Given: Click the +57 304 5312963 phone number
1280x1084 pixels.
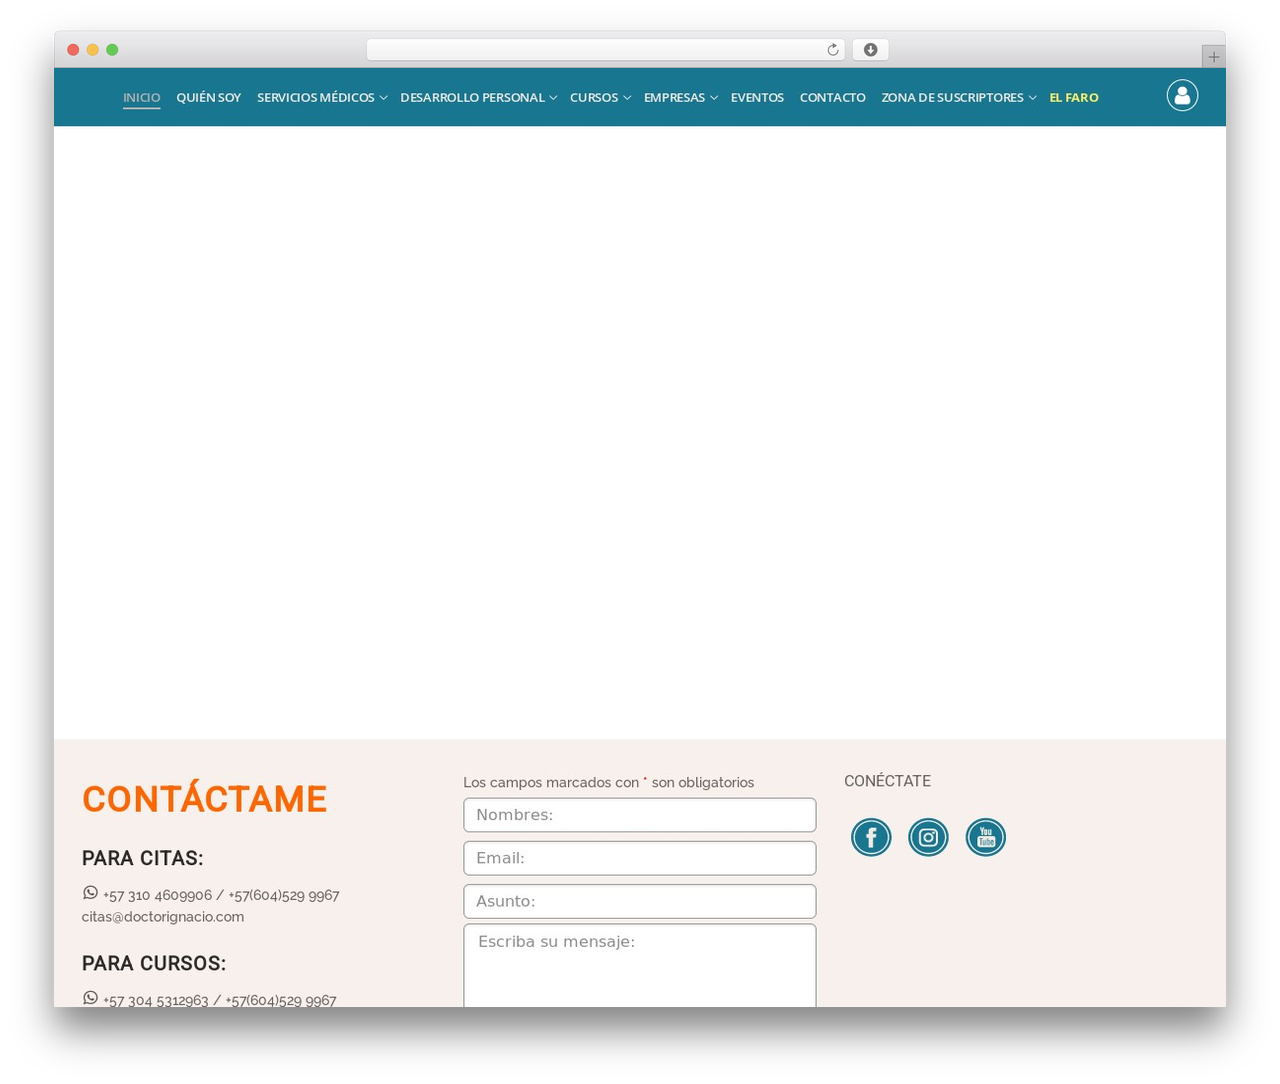Looking at the screenshot, I should (156, 1000).
